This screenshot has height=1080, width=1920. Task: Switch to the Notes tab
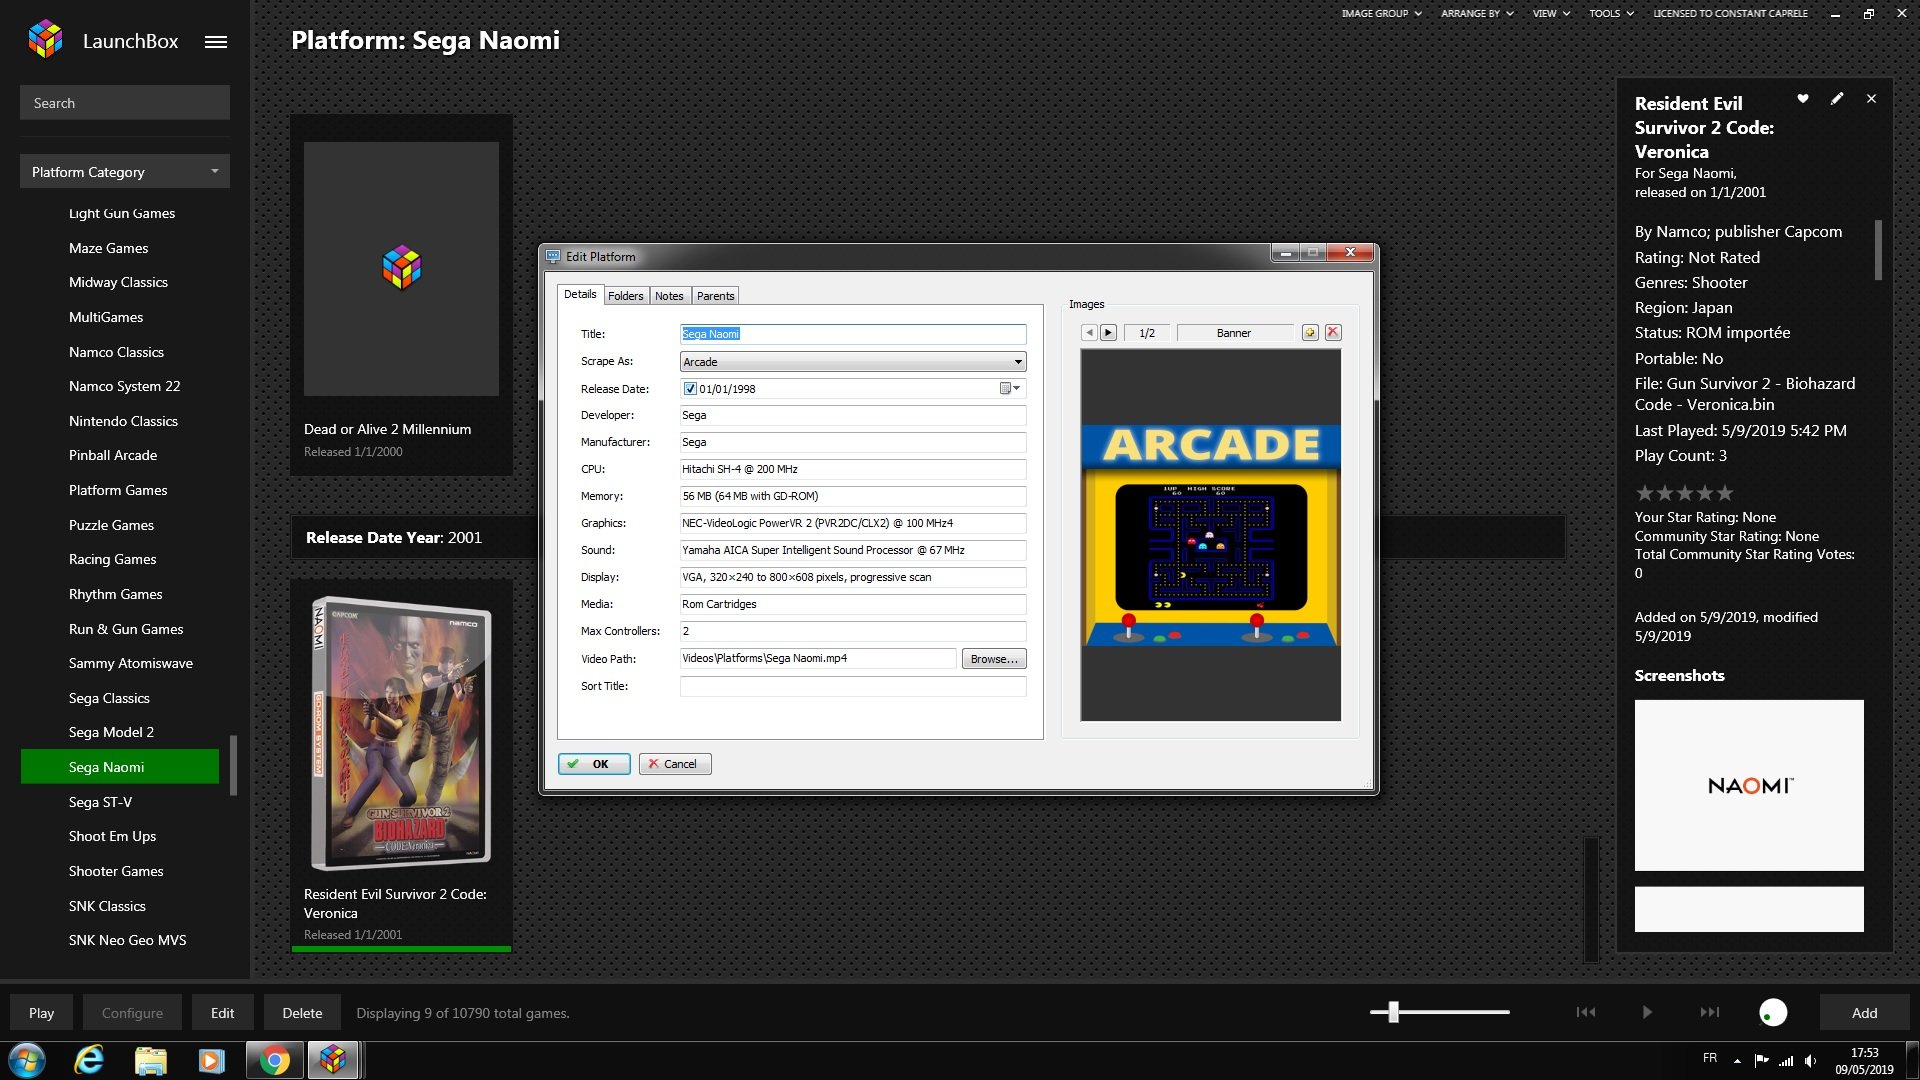[x=669, y=296]
